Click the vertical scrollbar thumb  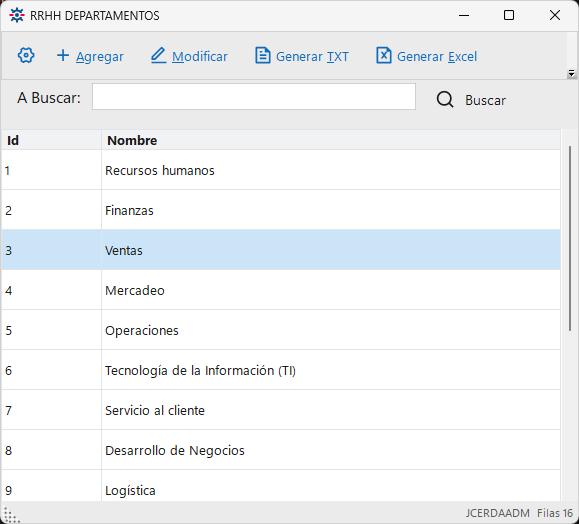[x=570, y=239]
